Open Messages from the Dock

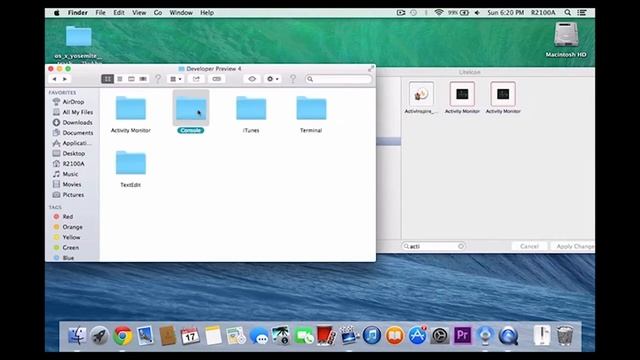coord(259,336)
